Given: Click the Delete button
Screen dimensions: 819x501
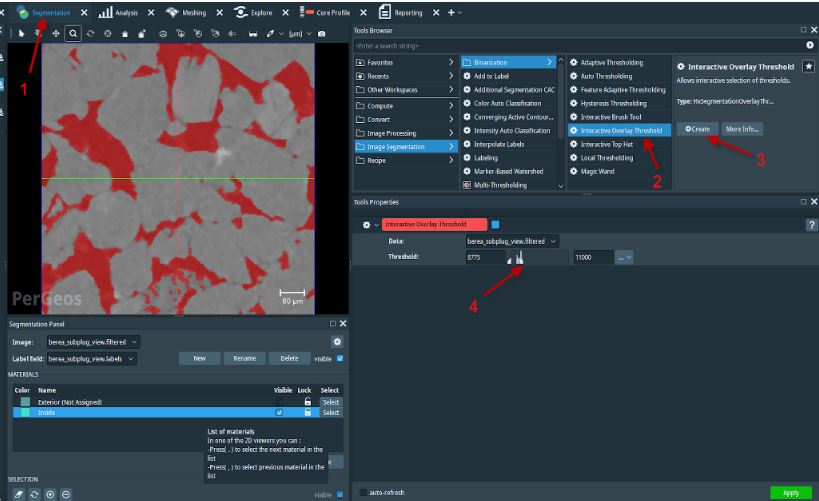Looking at the screenshot, I should 289,358.
